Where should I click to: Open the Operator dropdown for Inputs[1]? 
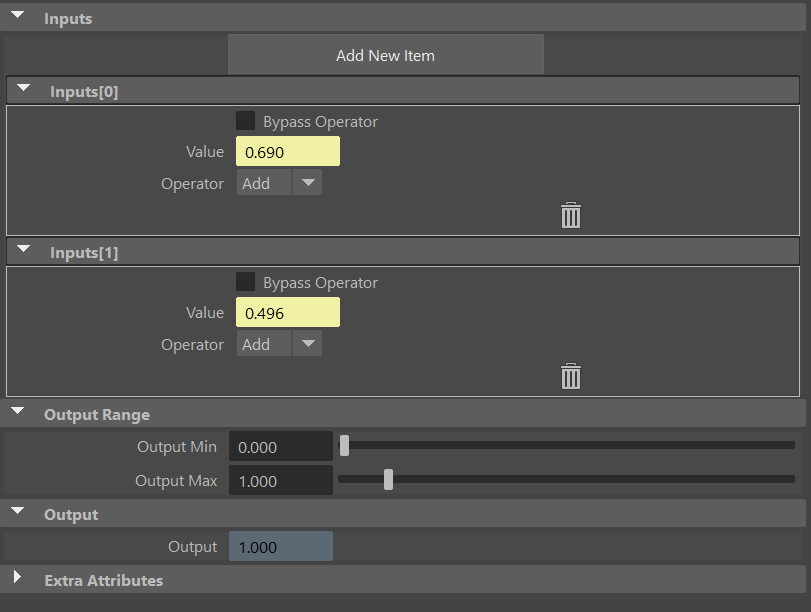(307, 344)
